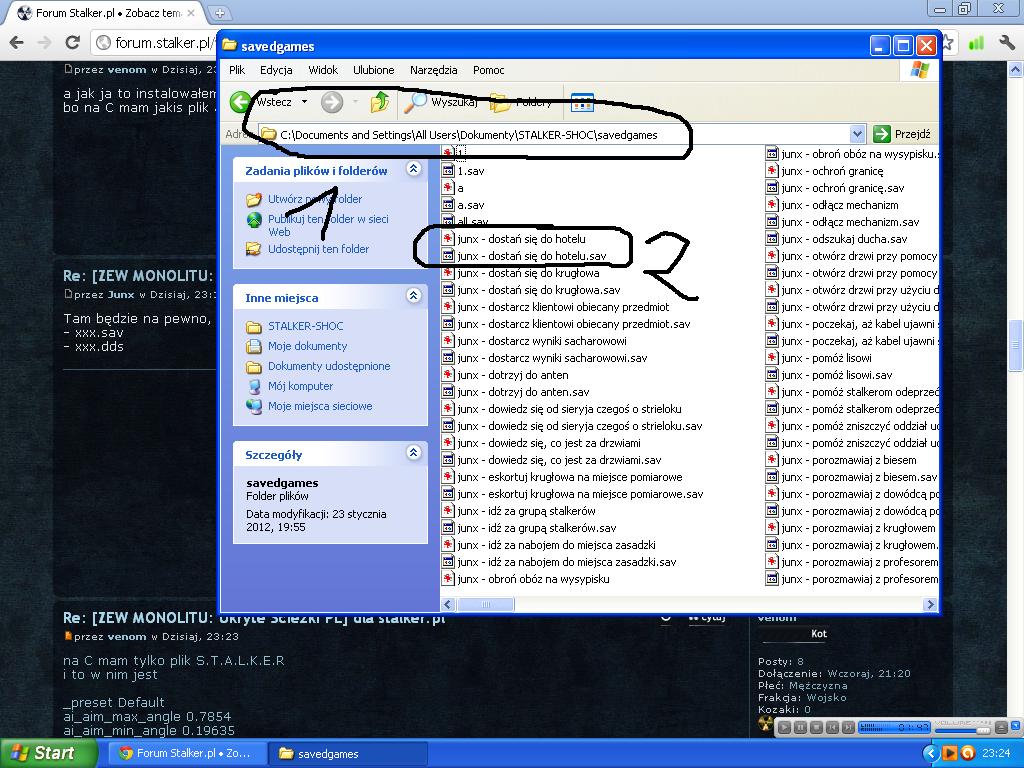
Task: Select 'junx - dostań się do kruglowa.sav'
Action: click(532, 290)
